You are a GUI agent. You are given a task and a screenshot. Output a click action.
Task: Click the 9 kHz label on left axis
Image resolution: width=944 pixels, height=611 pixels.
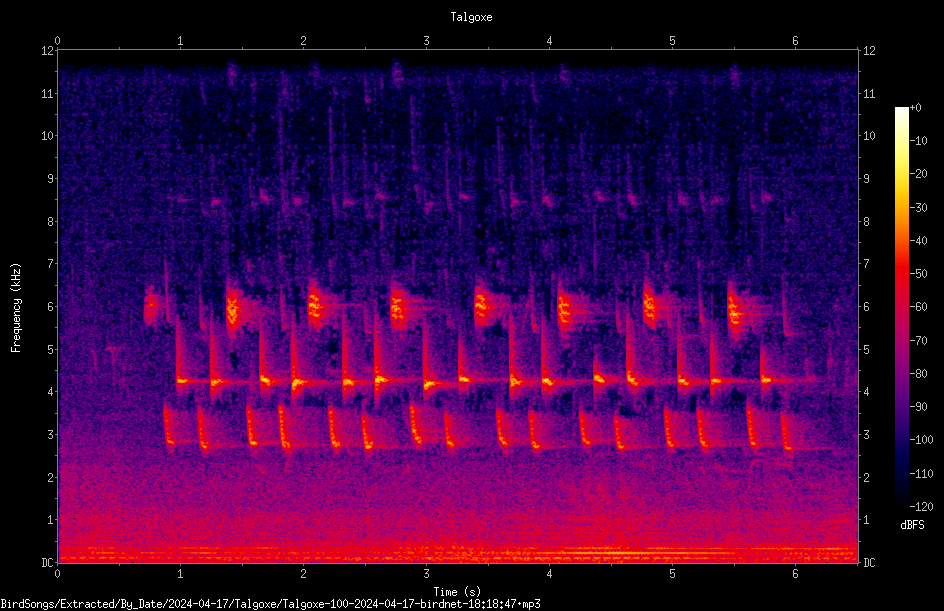click(51, 179)
